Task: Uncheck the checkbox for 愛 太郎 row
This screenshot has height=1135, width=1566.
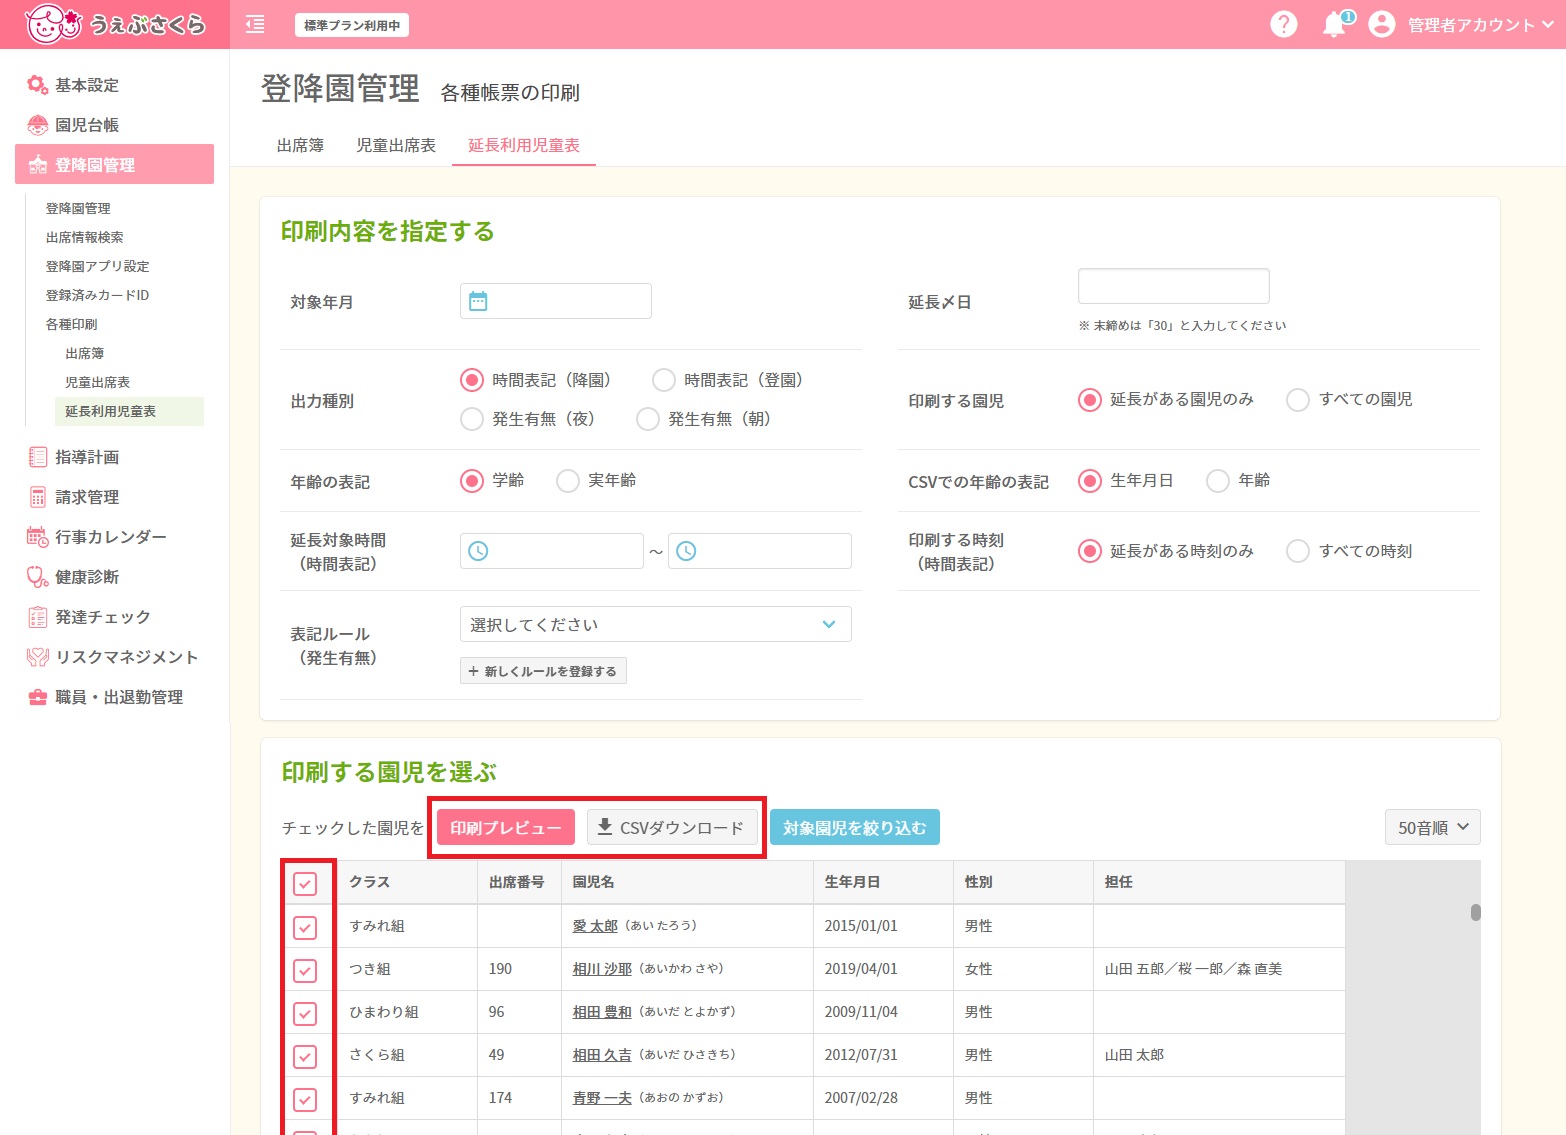Action: pyautogui.click(x=305, y=927)
